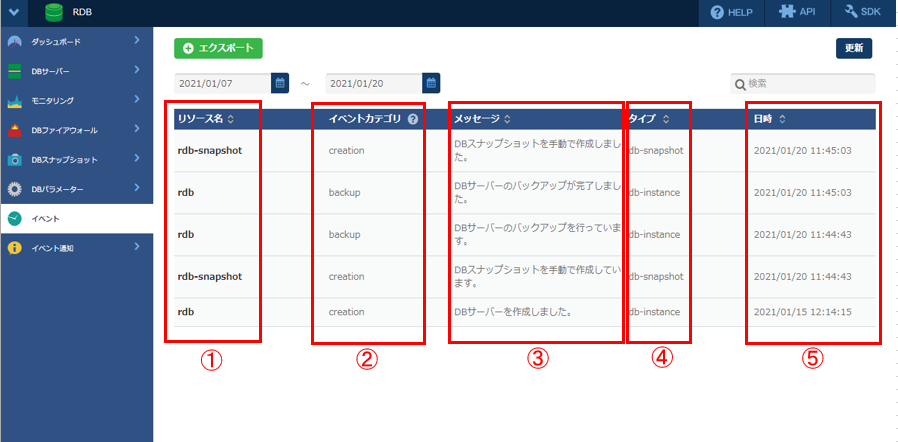Open the top-left service dropdown arrow
The height and width of the screenshot is (442, 898).
coord(14,12)
